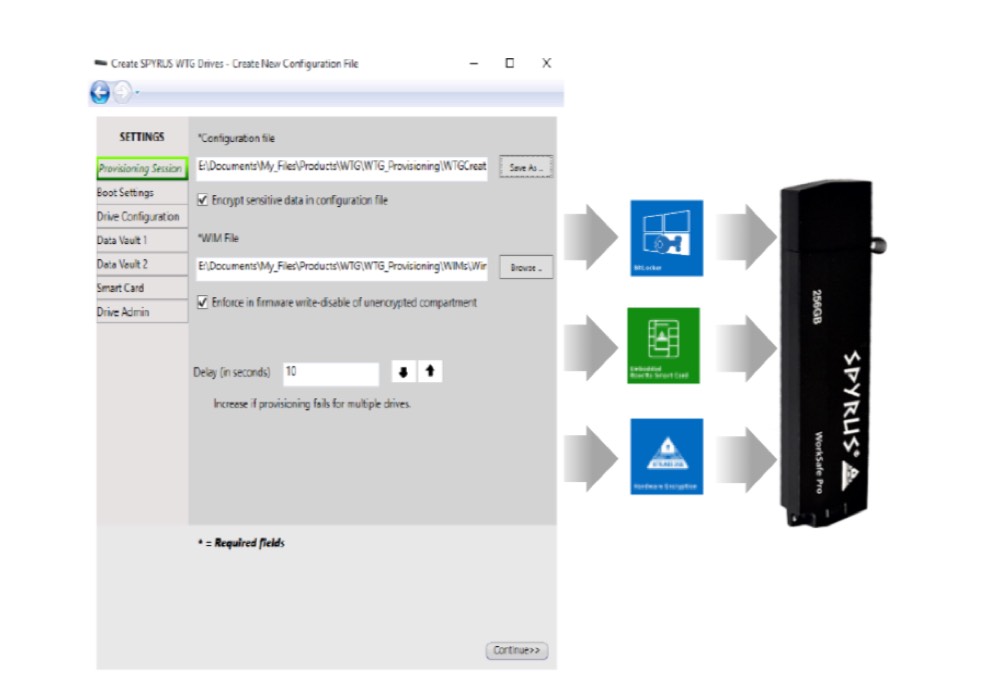Open the Drive Admin tab
Viewport: 1000px width, 700px height.
(x=142, y=312)
